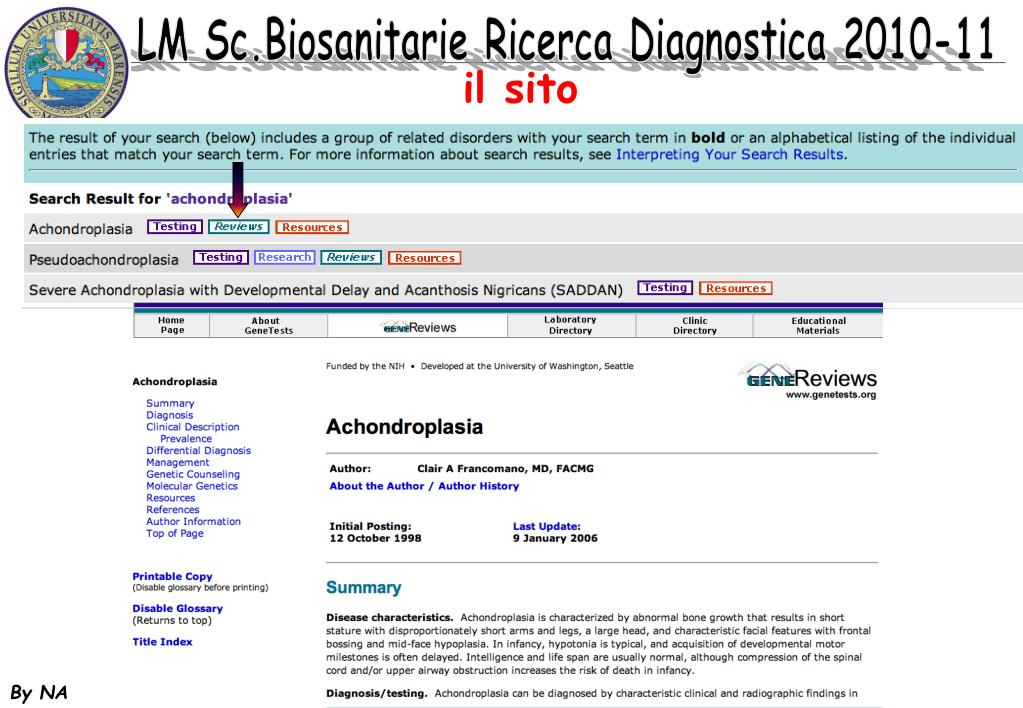Open Resources for Pseudoachondroplasia
The height and width of the screenshot is (708, 1023).
point(425,258)
